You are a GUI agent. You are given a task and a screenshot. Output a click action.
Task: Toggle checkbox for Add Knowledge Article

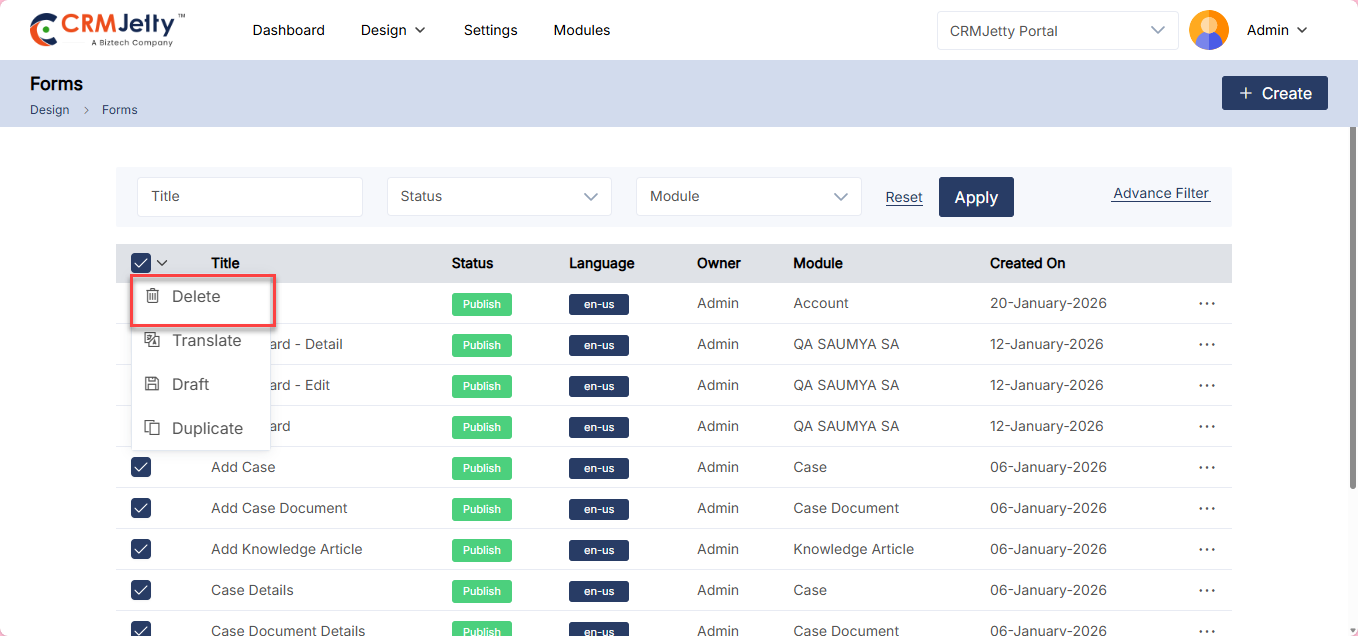[141, 549]
